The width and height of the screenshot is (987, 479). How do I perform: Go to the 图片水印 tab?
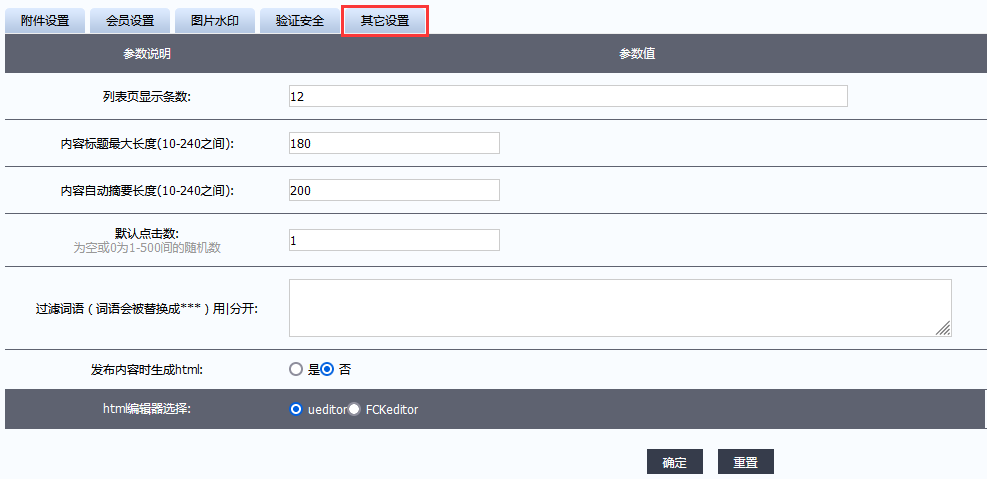[x=215, y=20]
